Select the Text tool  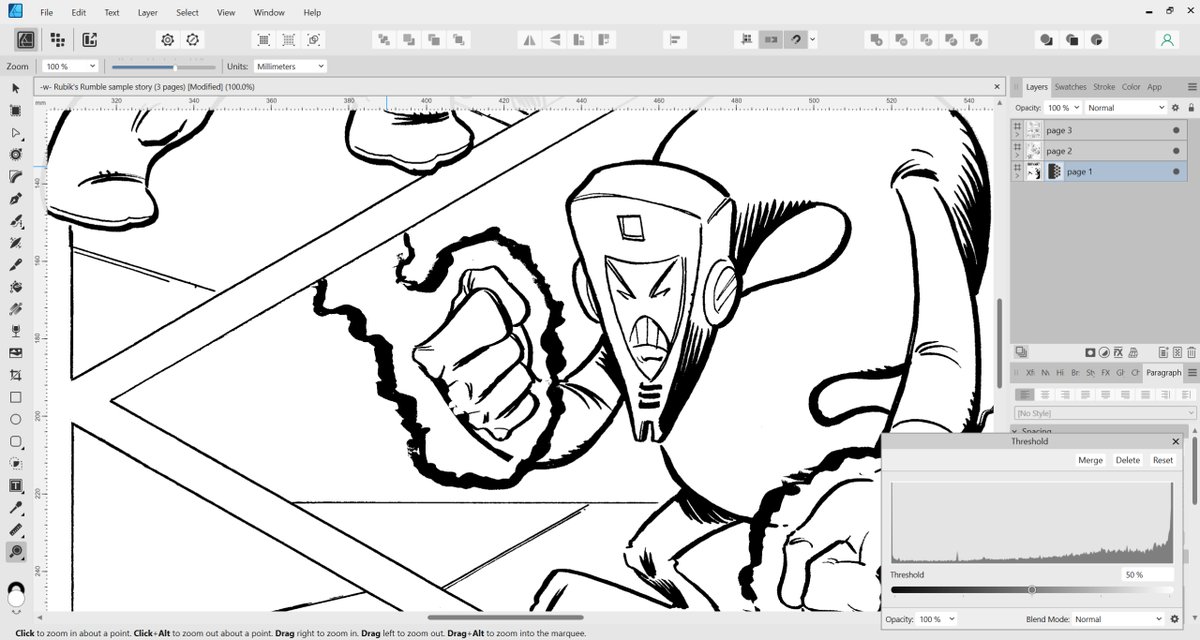[14, 485]
